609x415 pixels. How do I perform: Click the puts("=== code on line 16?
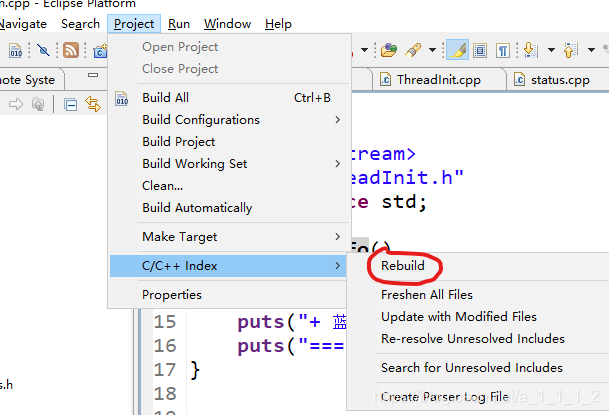[x=291, y=346]
